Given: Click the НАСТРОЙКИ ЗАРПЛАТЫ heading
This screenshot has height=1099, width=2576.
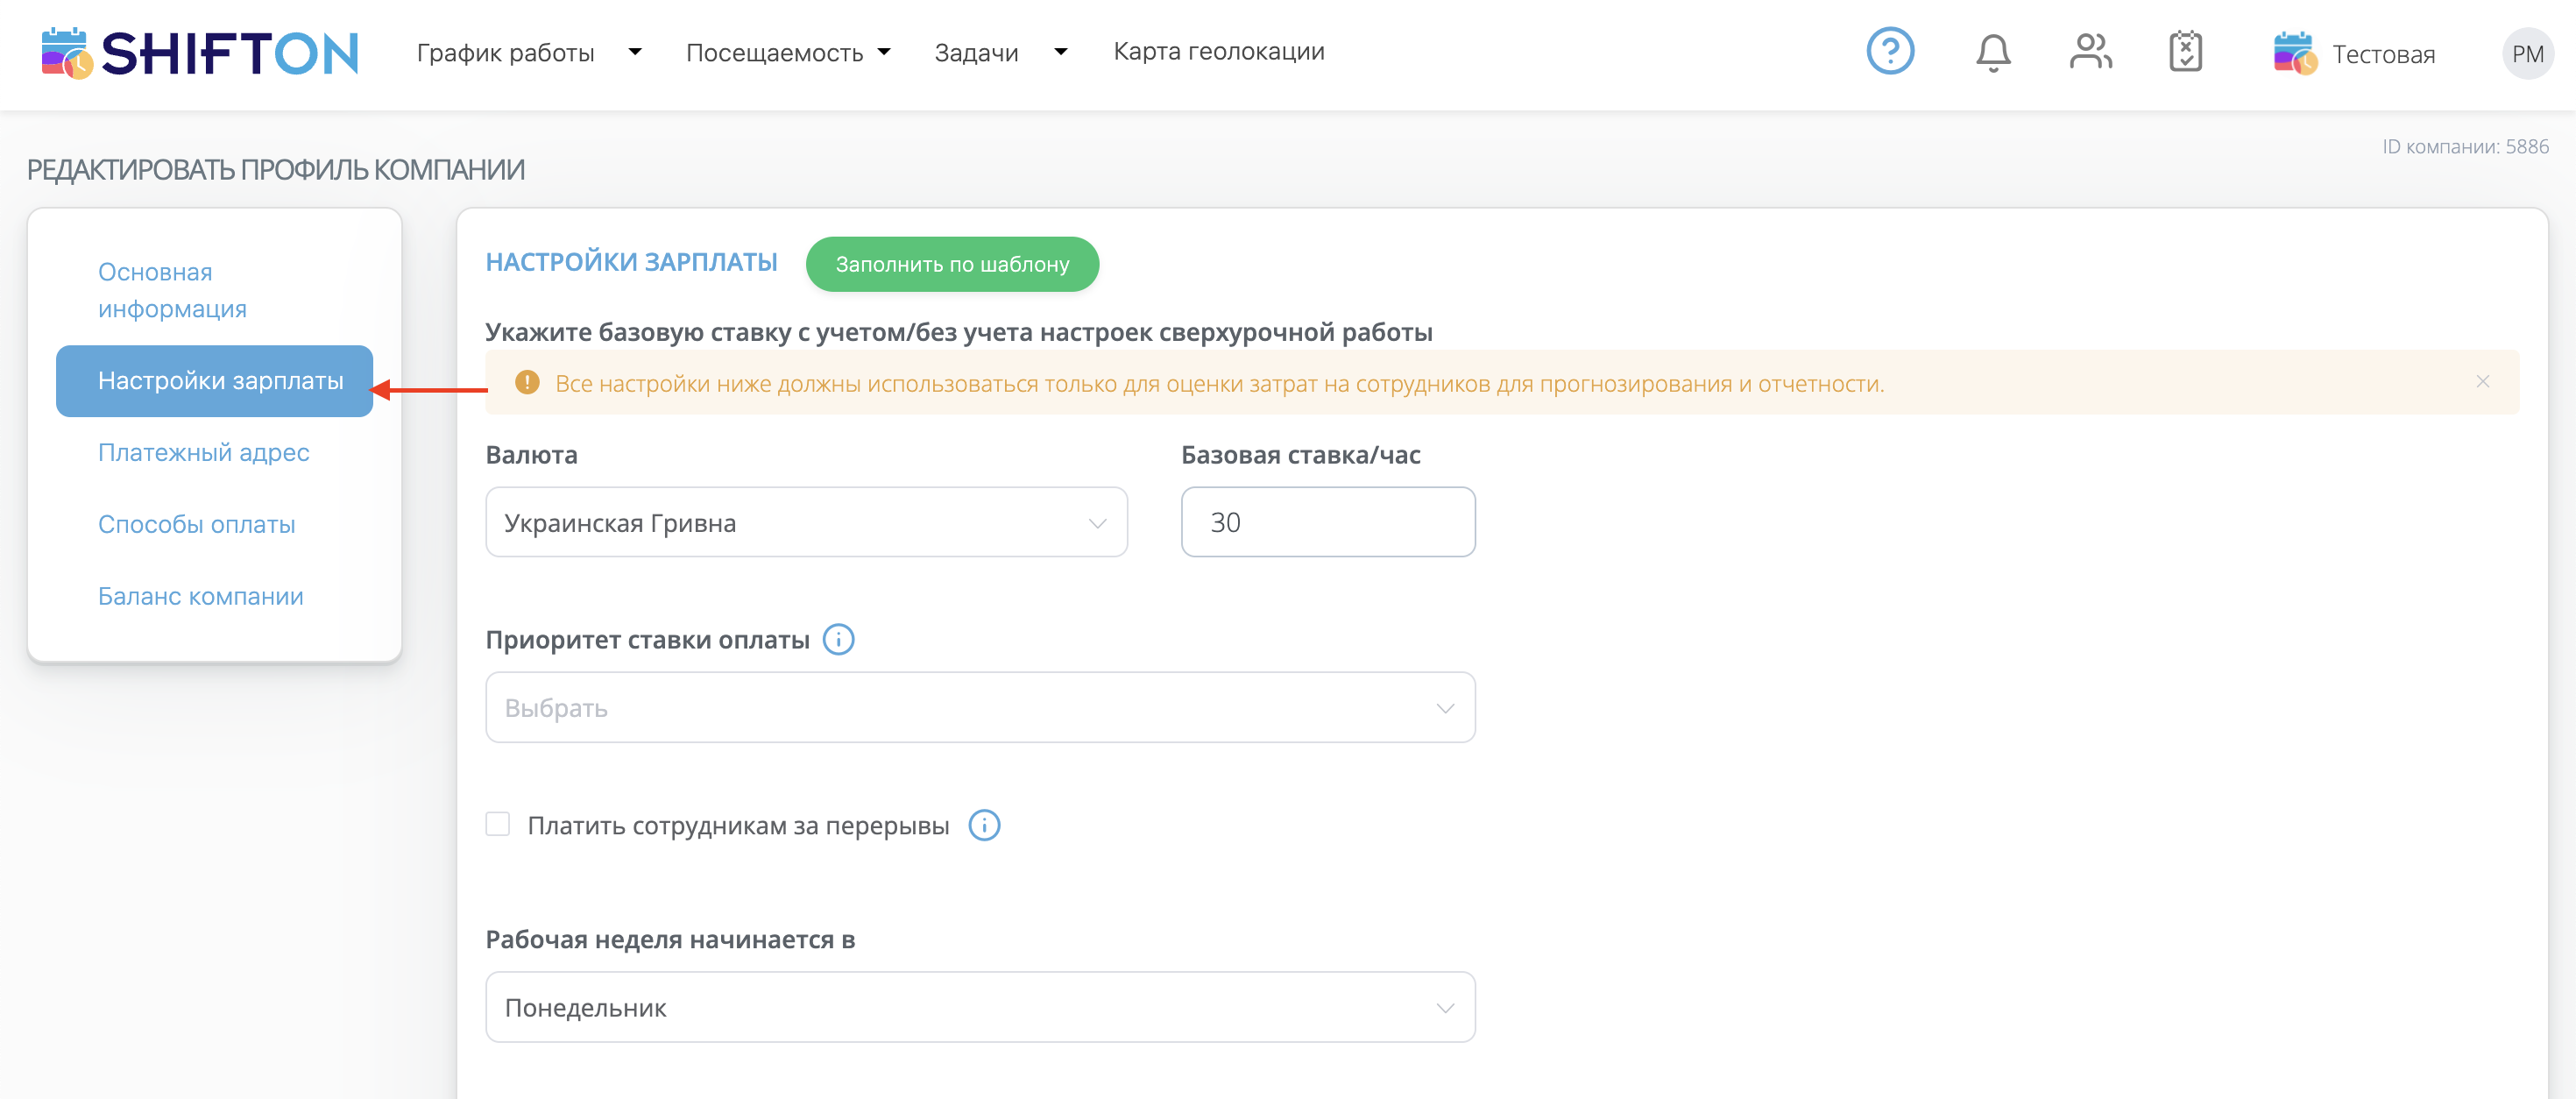Looking at the screenshot, I should (x=631, y=263).
